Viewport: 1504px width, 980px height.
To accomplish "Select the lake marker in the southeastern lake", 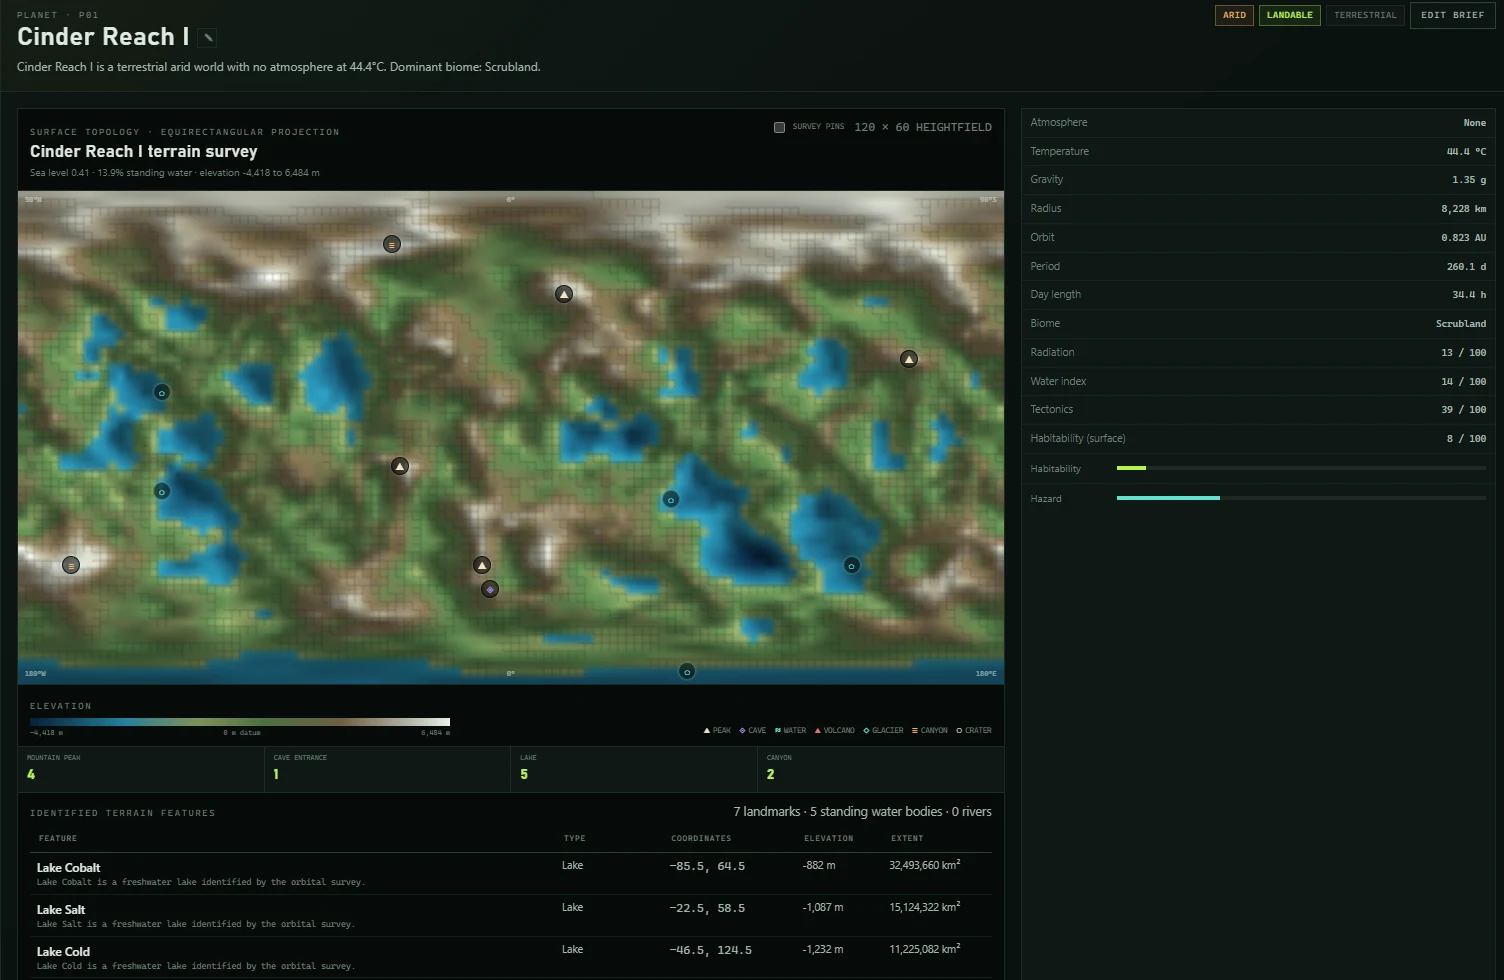I will click(852, 565).
